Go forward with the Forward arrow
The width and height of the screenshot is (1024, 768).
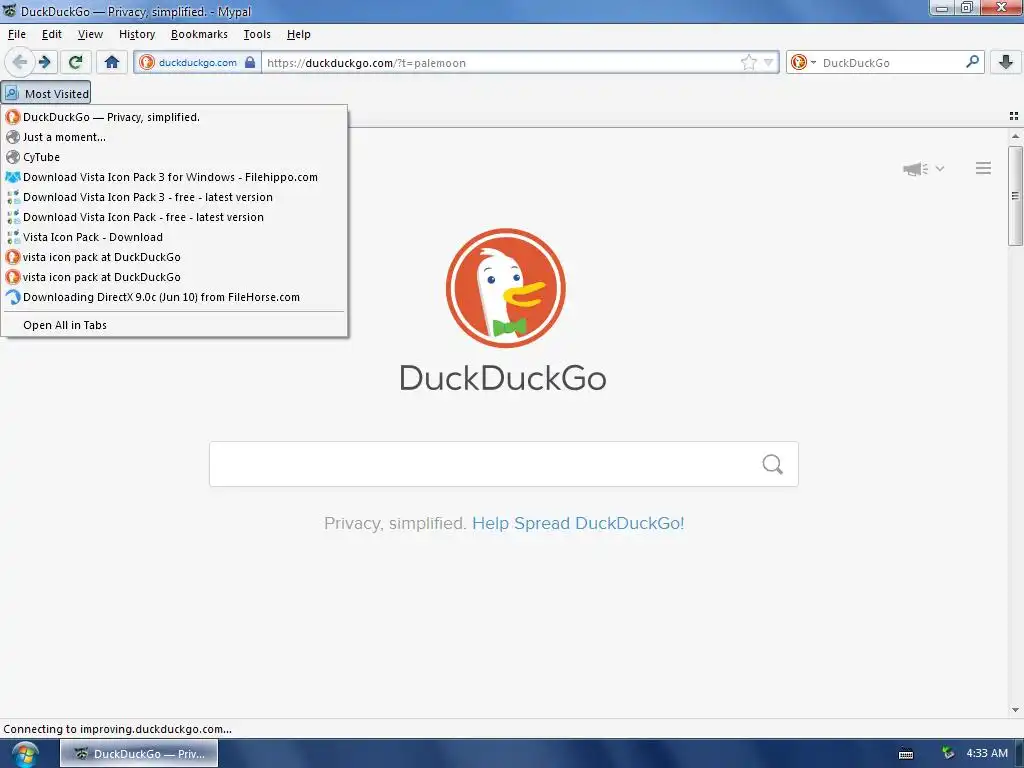click(45, 62)
